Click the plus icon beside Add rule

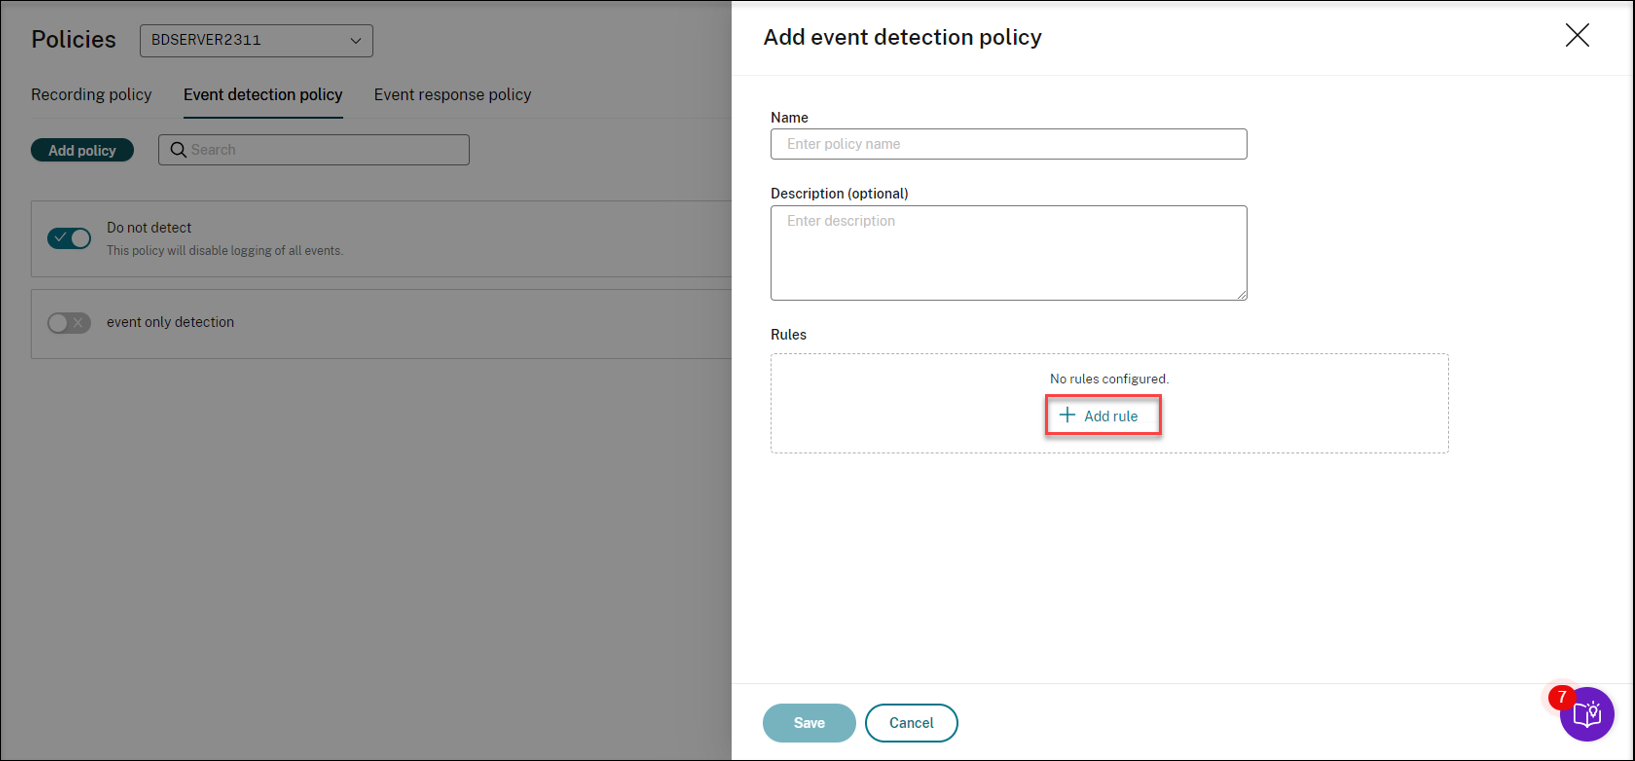click(1067, 415)
